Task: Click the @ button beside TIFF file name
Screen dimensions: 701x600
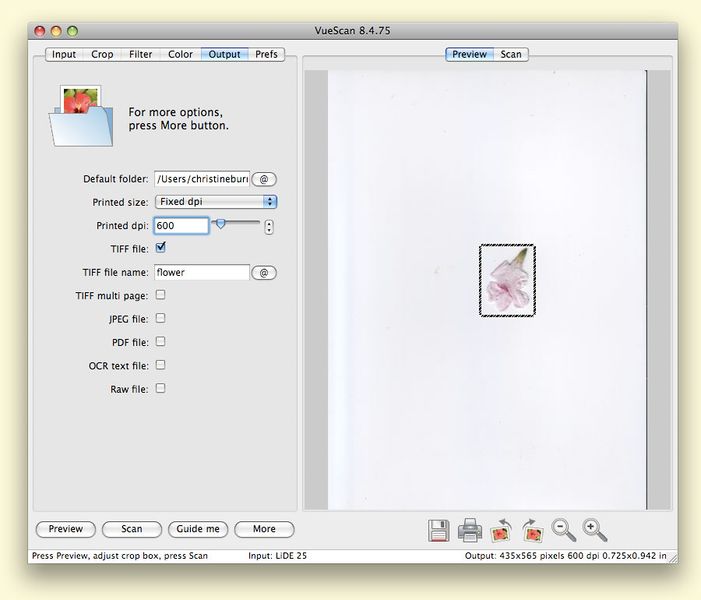Action: coord(264,272)
